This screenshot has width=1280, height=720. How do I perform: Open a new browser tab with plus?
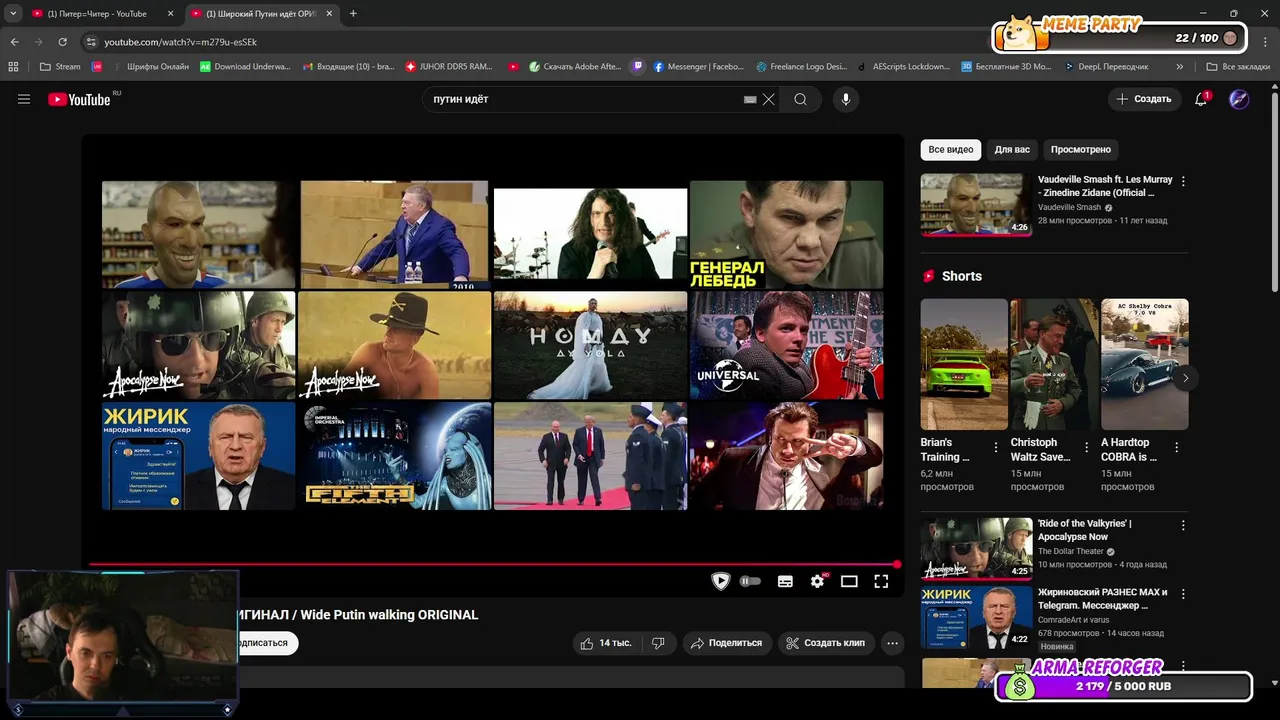(x=353, y=13)
